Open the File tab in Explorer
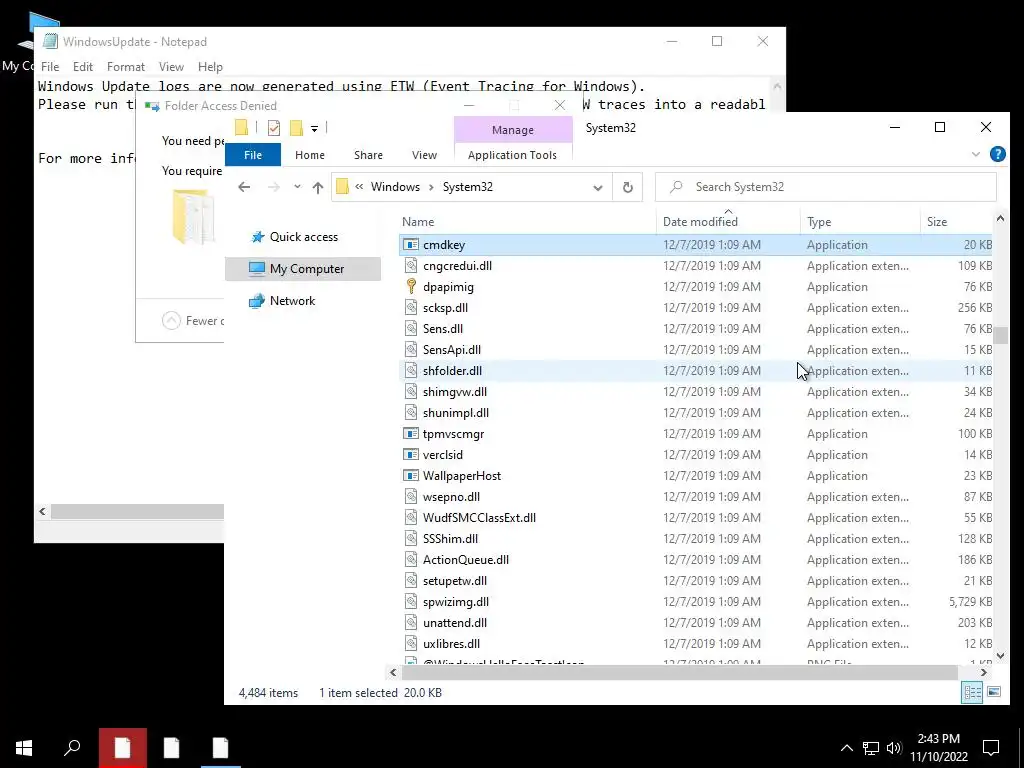 tap(253, 155)
